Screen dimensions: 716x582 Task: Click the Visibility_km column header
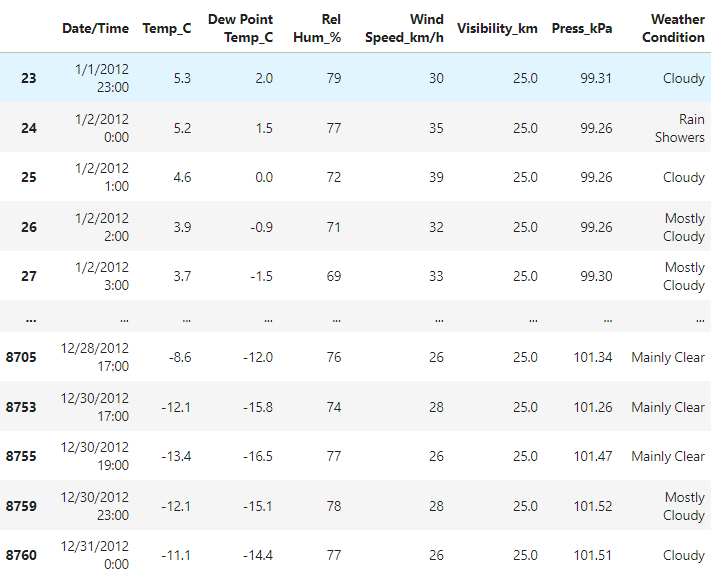pyautogui.click(x=496, y=28)
